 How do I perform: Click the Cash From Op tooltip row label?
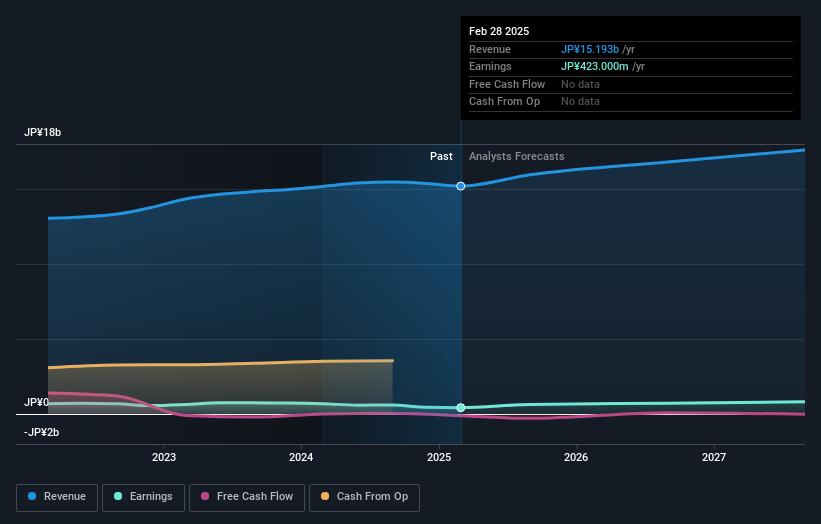[504, 102]
